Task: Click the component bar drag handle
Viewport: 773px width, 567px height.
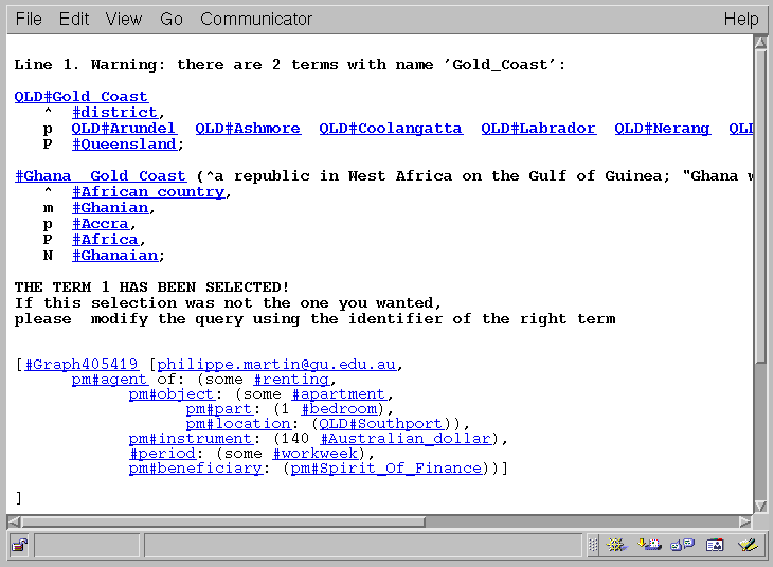Action: click(x=593, y=545)
